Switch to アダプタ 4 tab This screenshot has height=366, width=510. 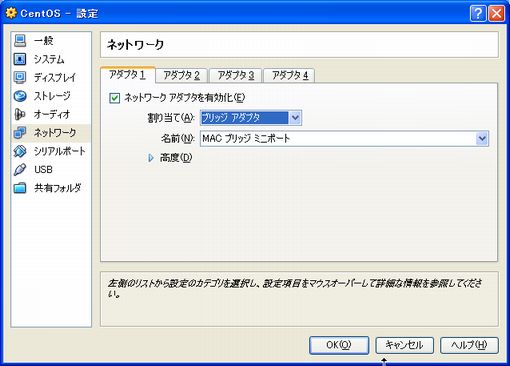pos(290,76)
